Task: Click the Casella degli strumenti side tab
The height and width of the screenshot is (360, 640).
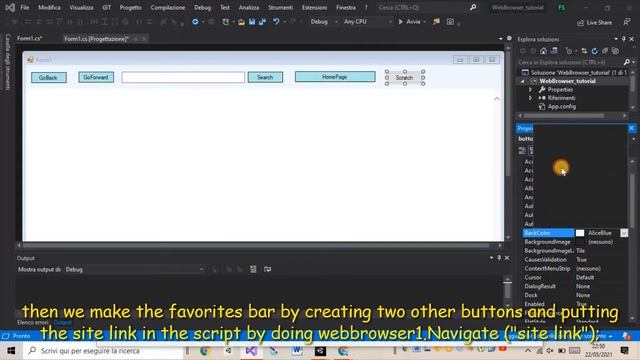Action: click(7, 62)
